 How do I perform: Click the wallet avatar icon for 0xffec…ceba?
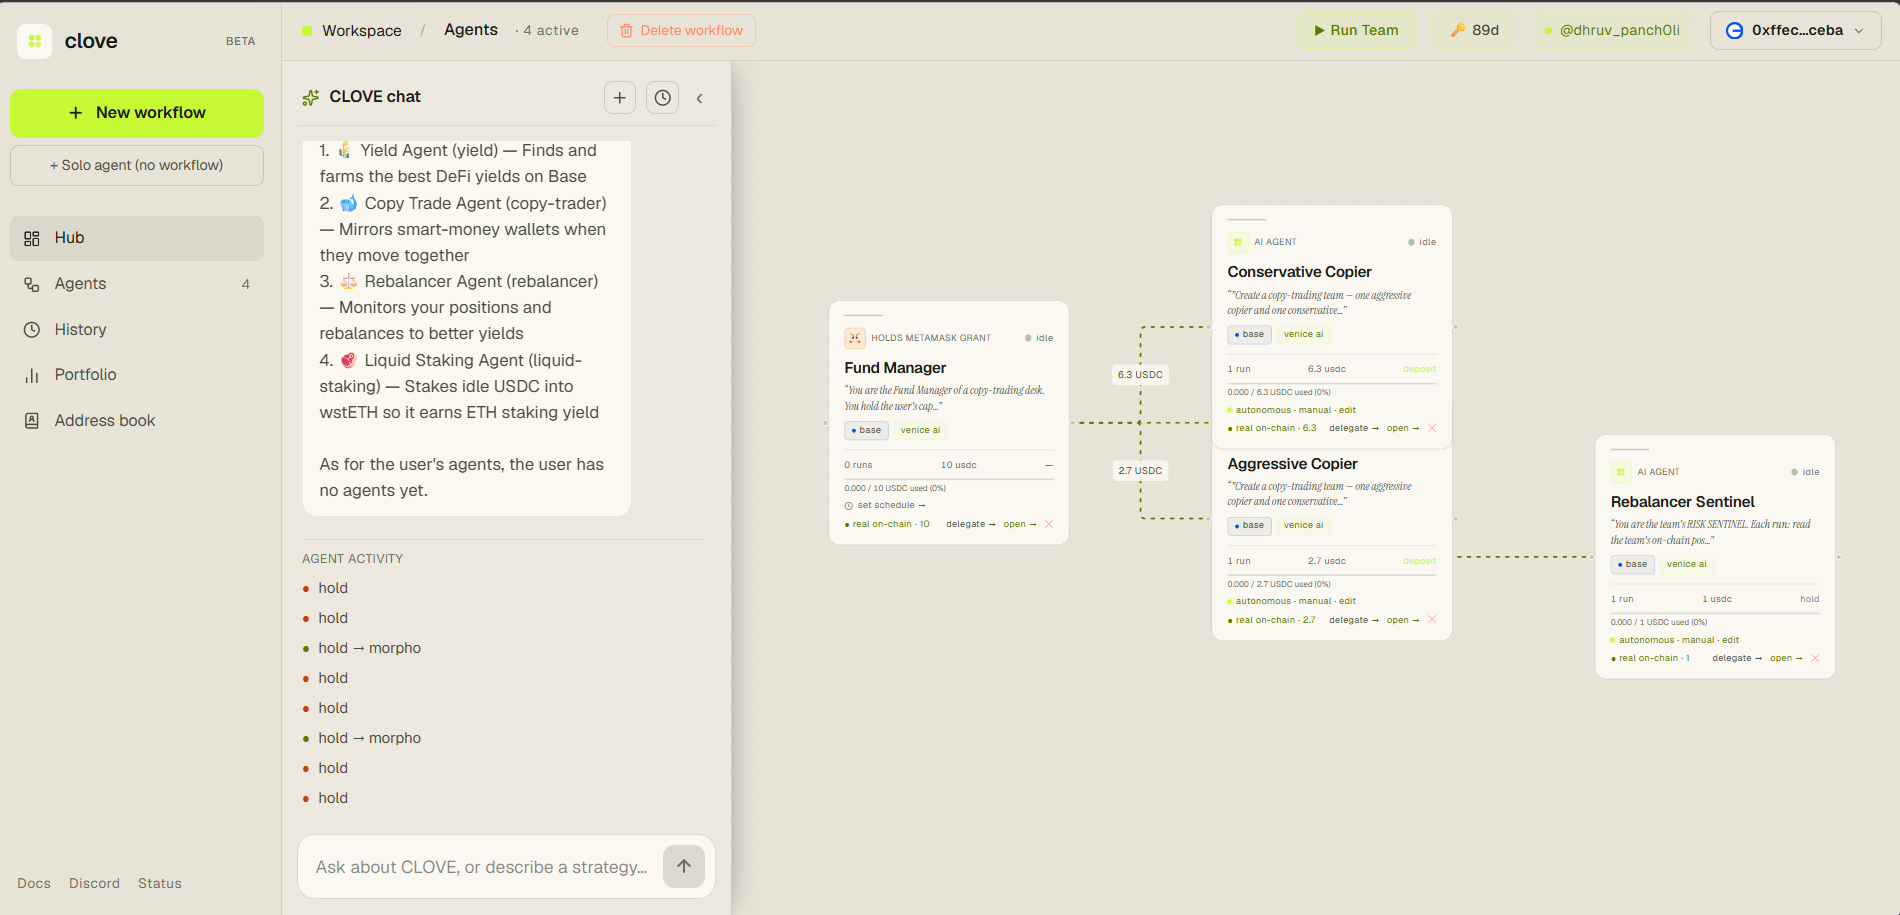pos(1735,31)
